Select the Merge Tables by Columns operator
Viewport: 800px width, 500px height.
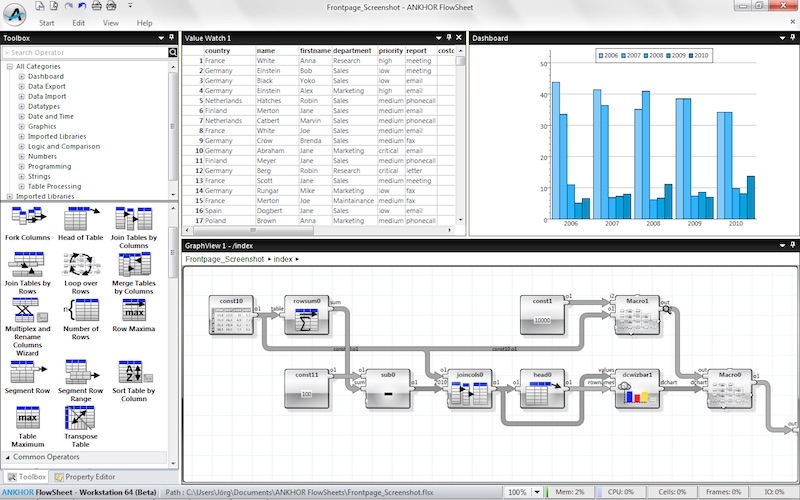pyautogui.click(x=134, y=273)
